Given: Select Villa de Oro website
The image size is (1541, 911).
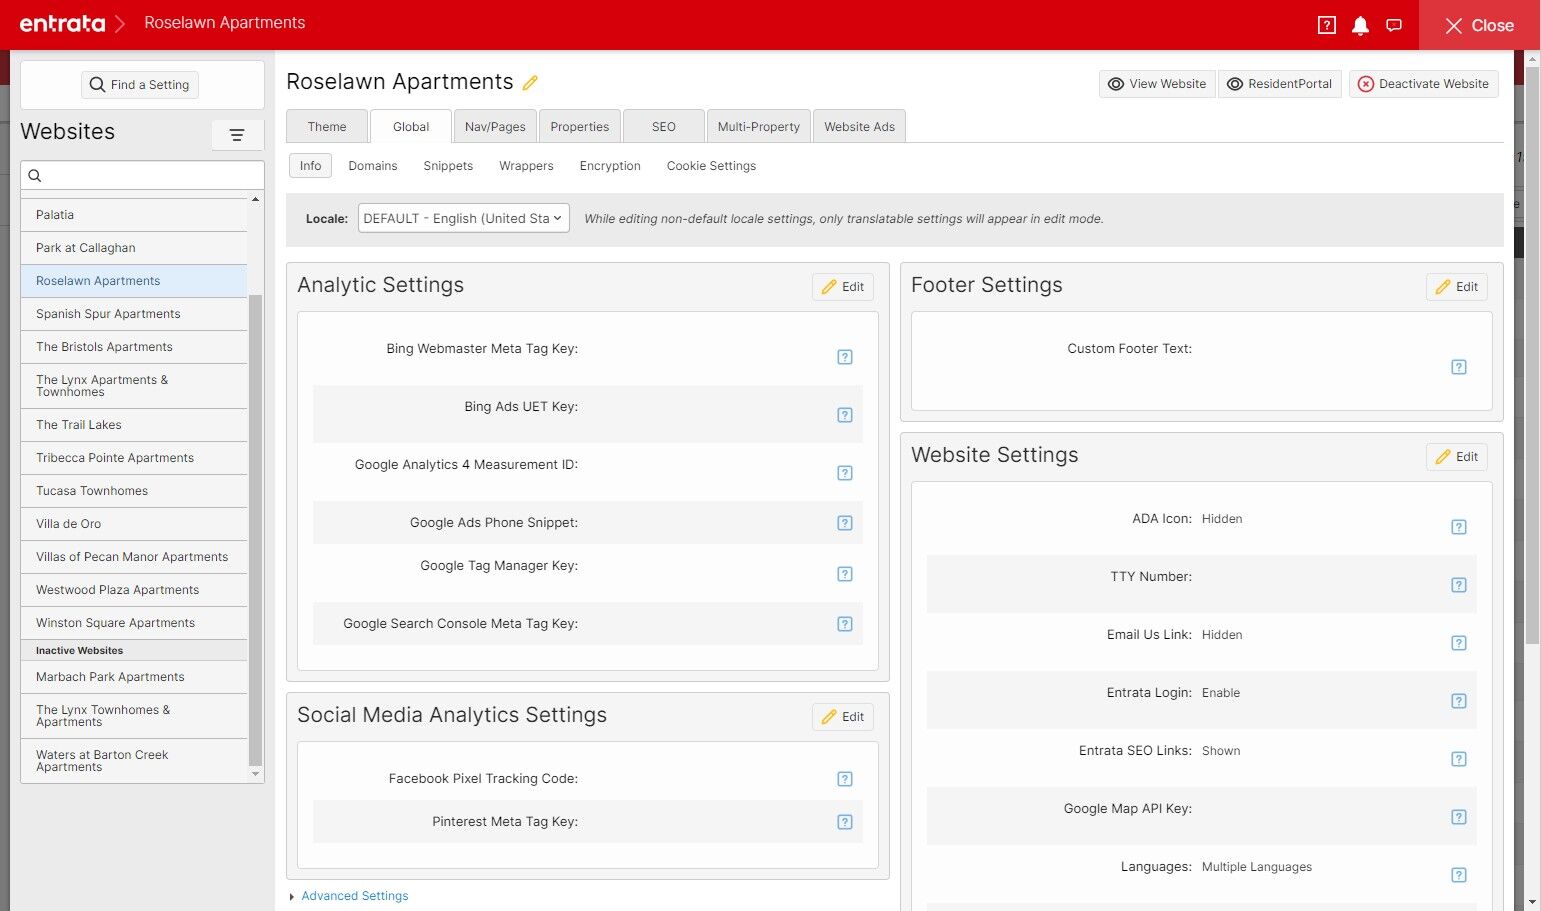Looking at the screenshot, I should (134, 524).
